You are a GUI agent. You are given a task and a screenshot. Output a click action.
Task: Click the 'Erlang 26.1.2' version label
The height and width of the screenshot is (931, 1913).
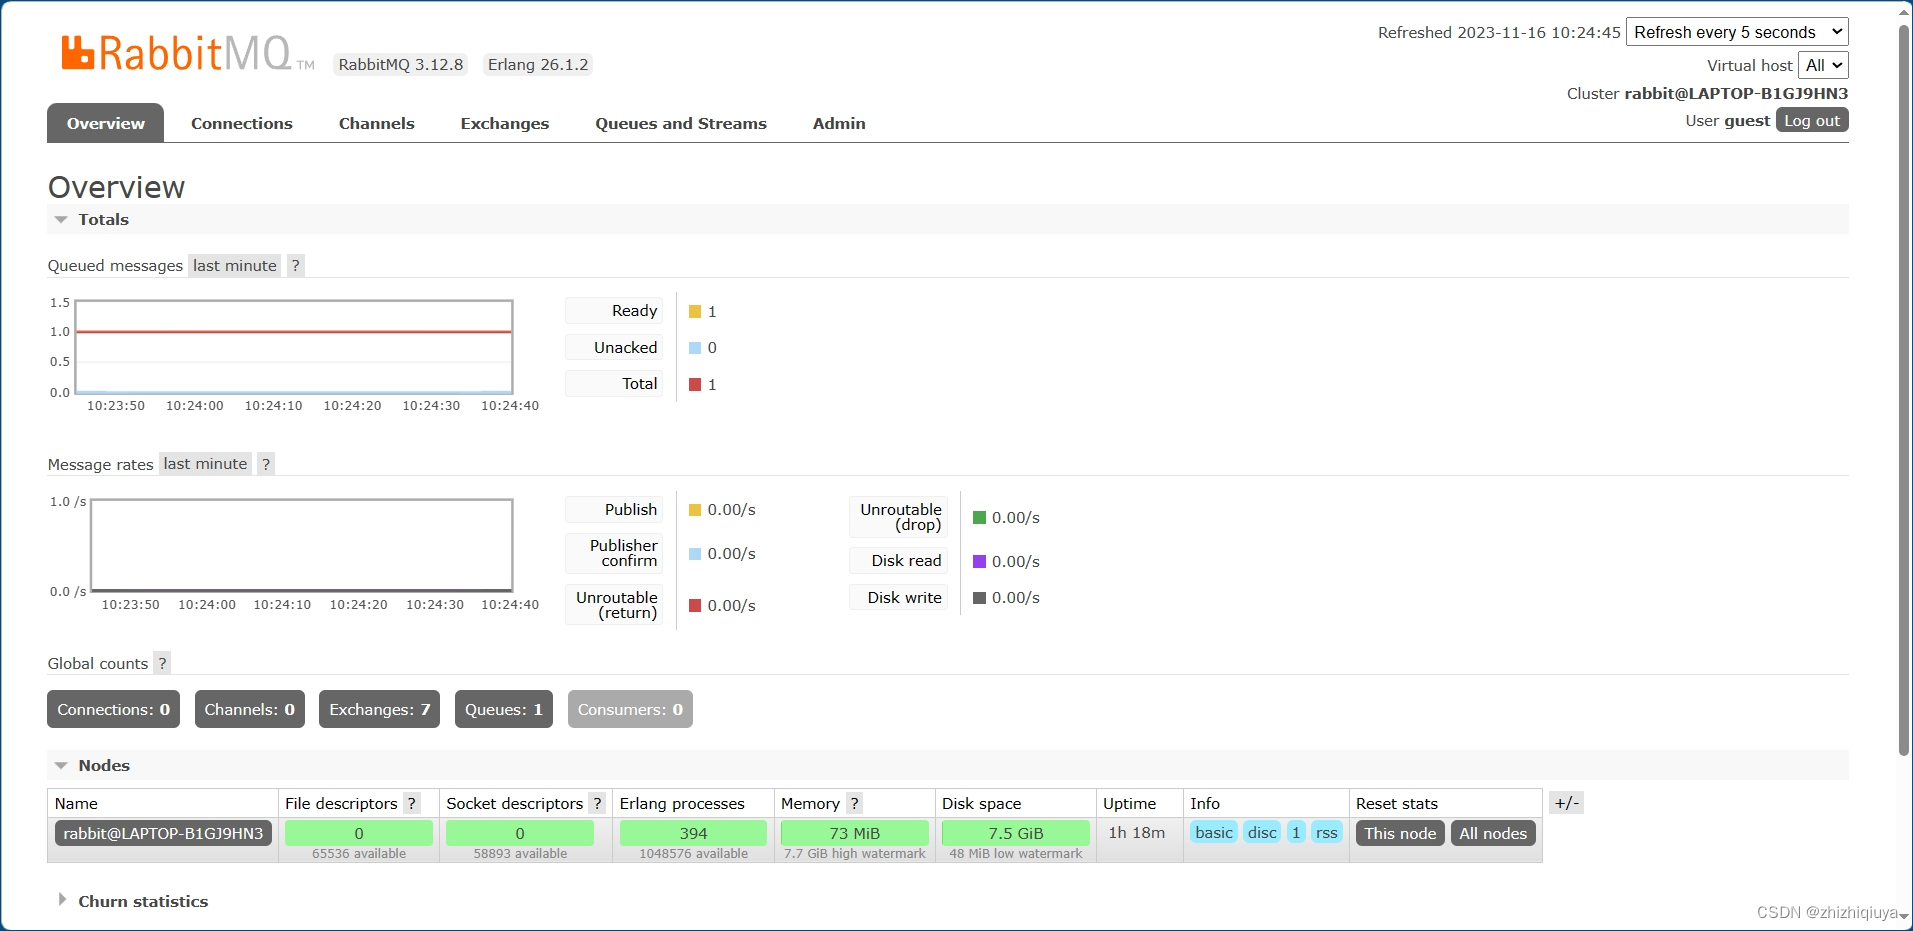click(538, 65)
